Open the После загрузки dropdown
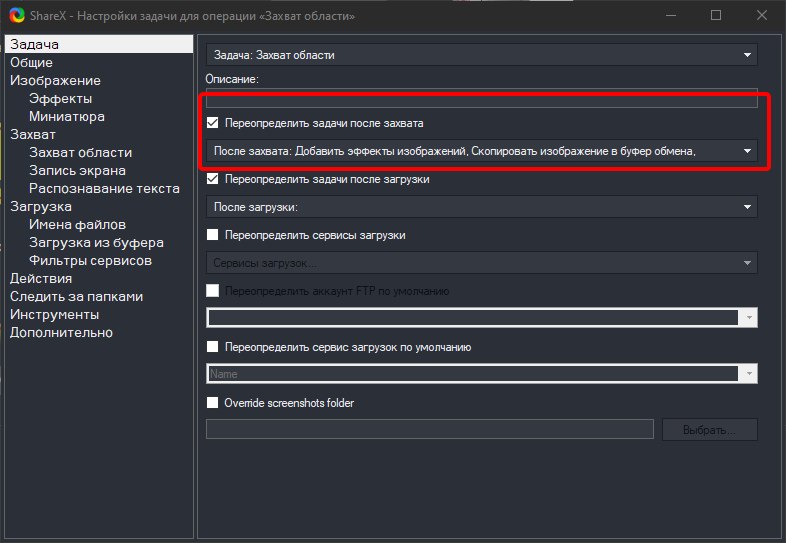 (x=481, y=207)
